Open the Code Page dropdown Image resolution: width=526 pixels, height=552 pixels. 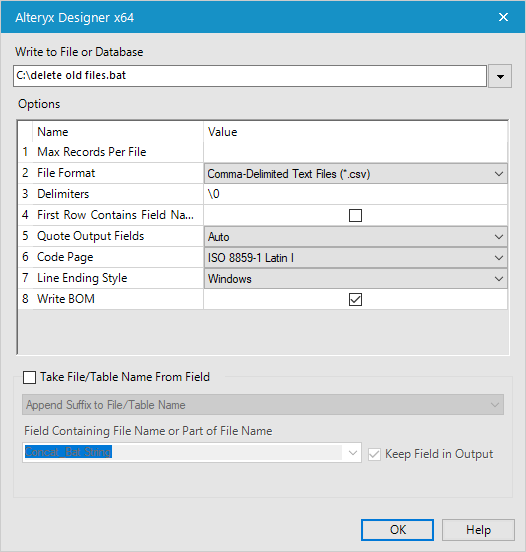pyautogui.click(x=356, y=258)
